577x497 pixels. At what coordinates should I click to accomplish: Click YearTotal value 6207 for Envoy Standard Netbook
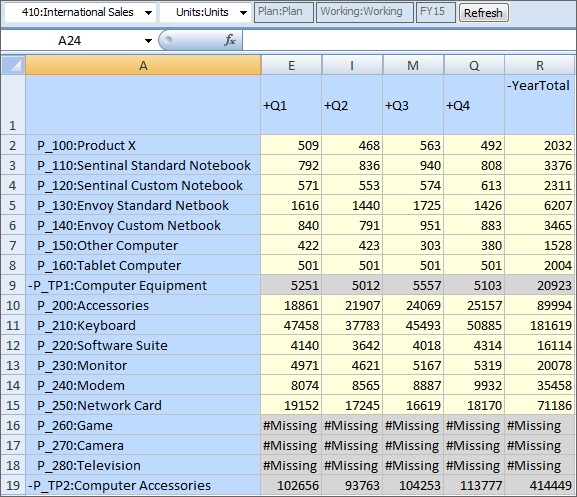click(x=539, y=205)
